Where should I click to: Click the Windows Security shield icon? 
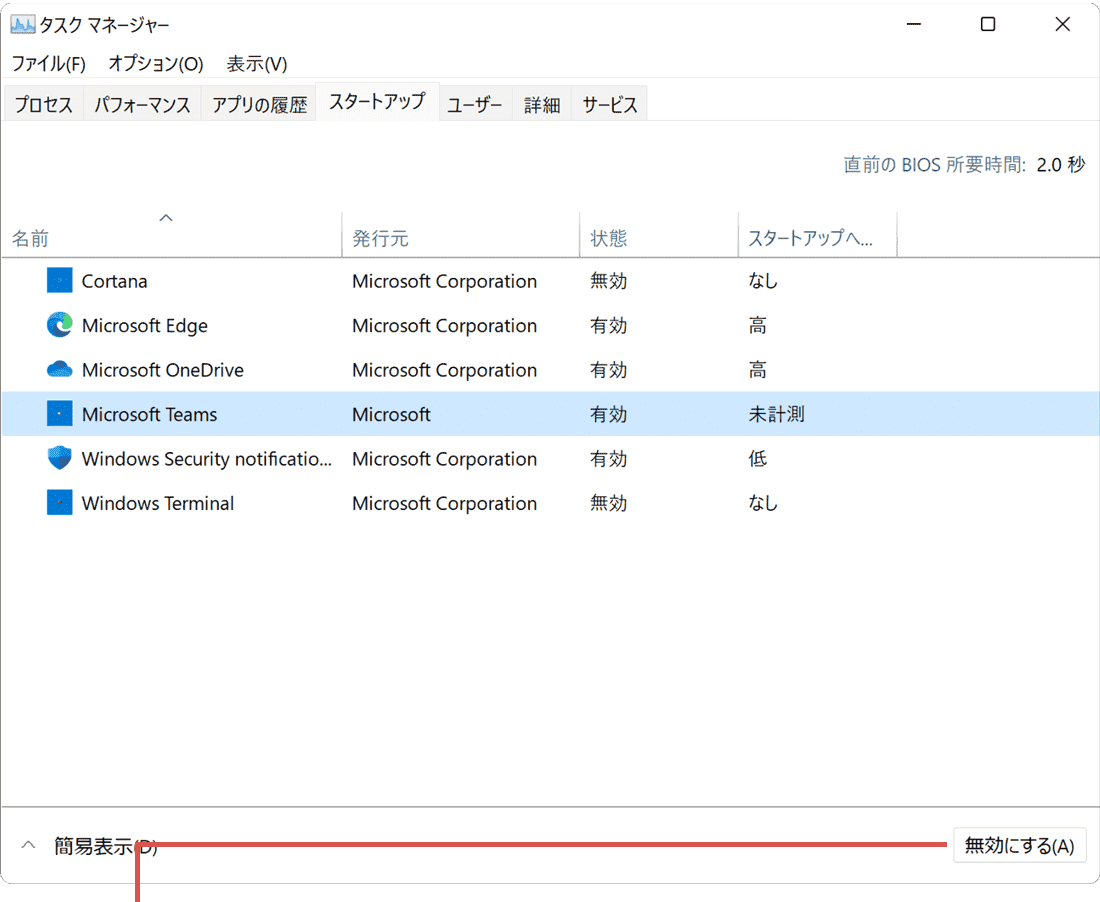click(60, 458)
